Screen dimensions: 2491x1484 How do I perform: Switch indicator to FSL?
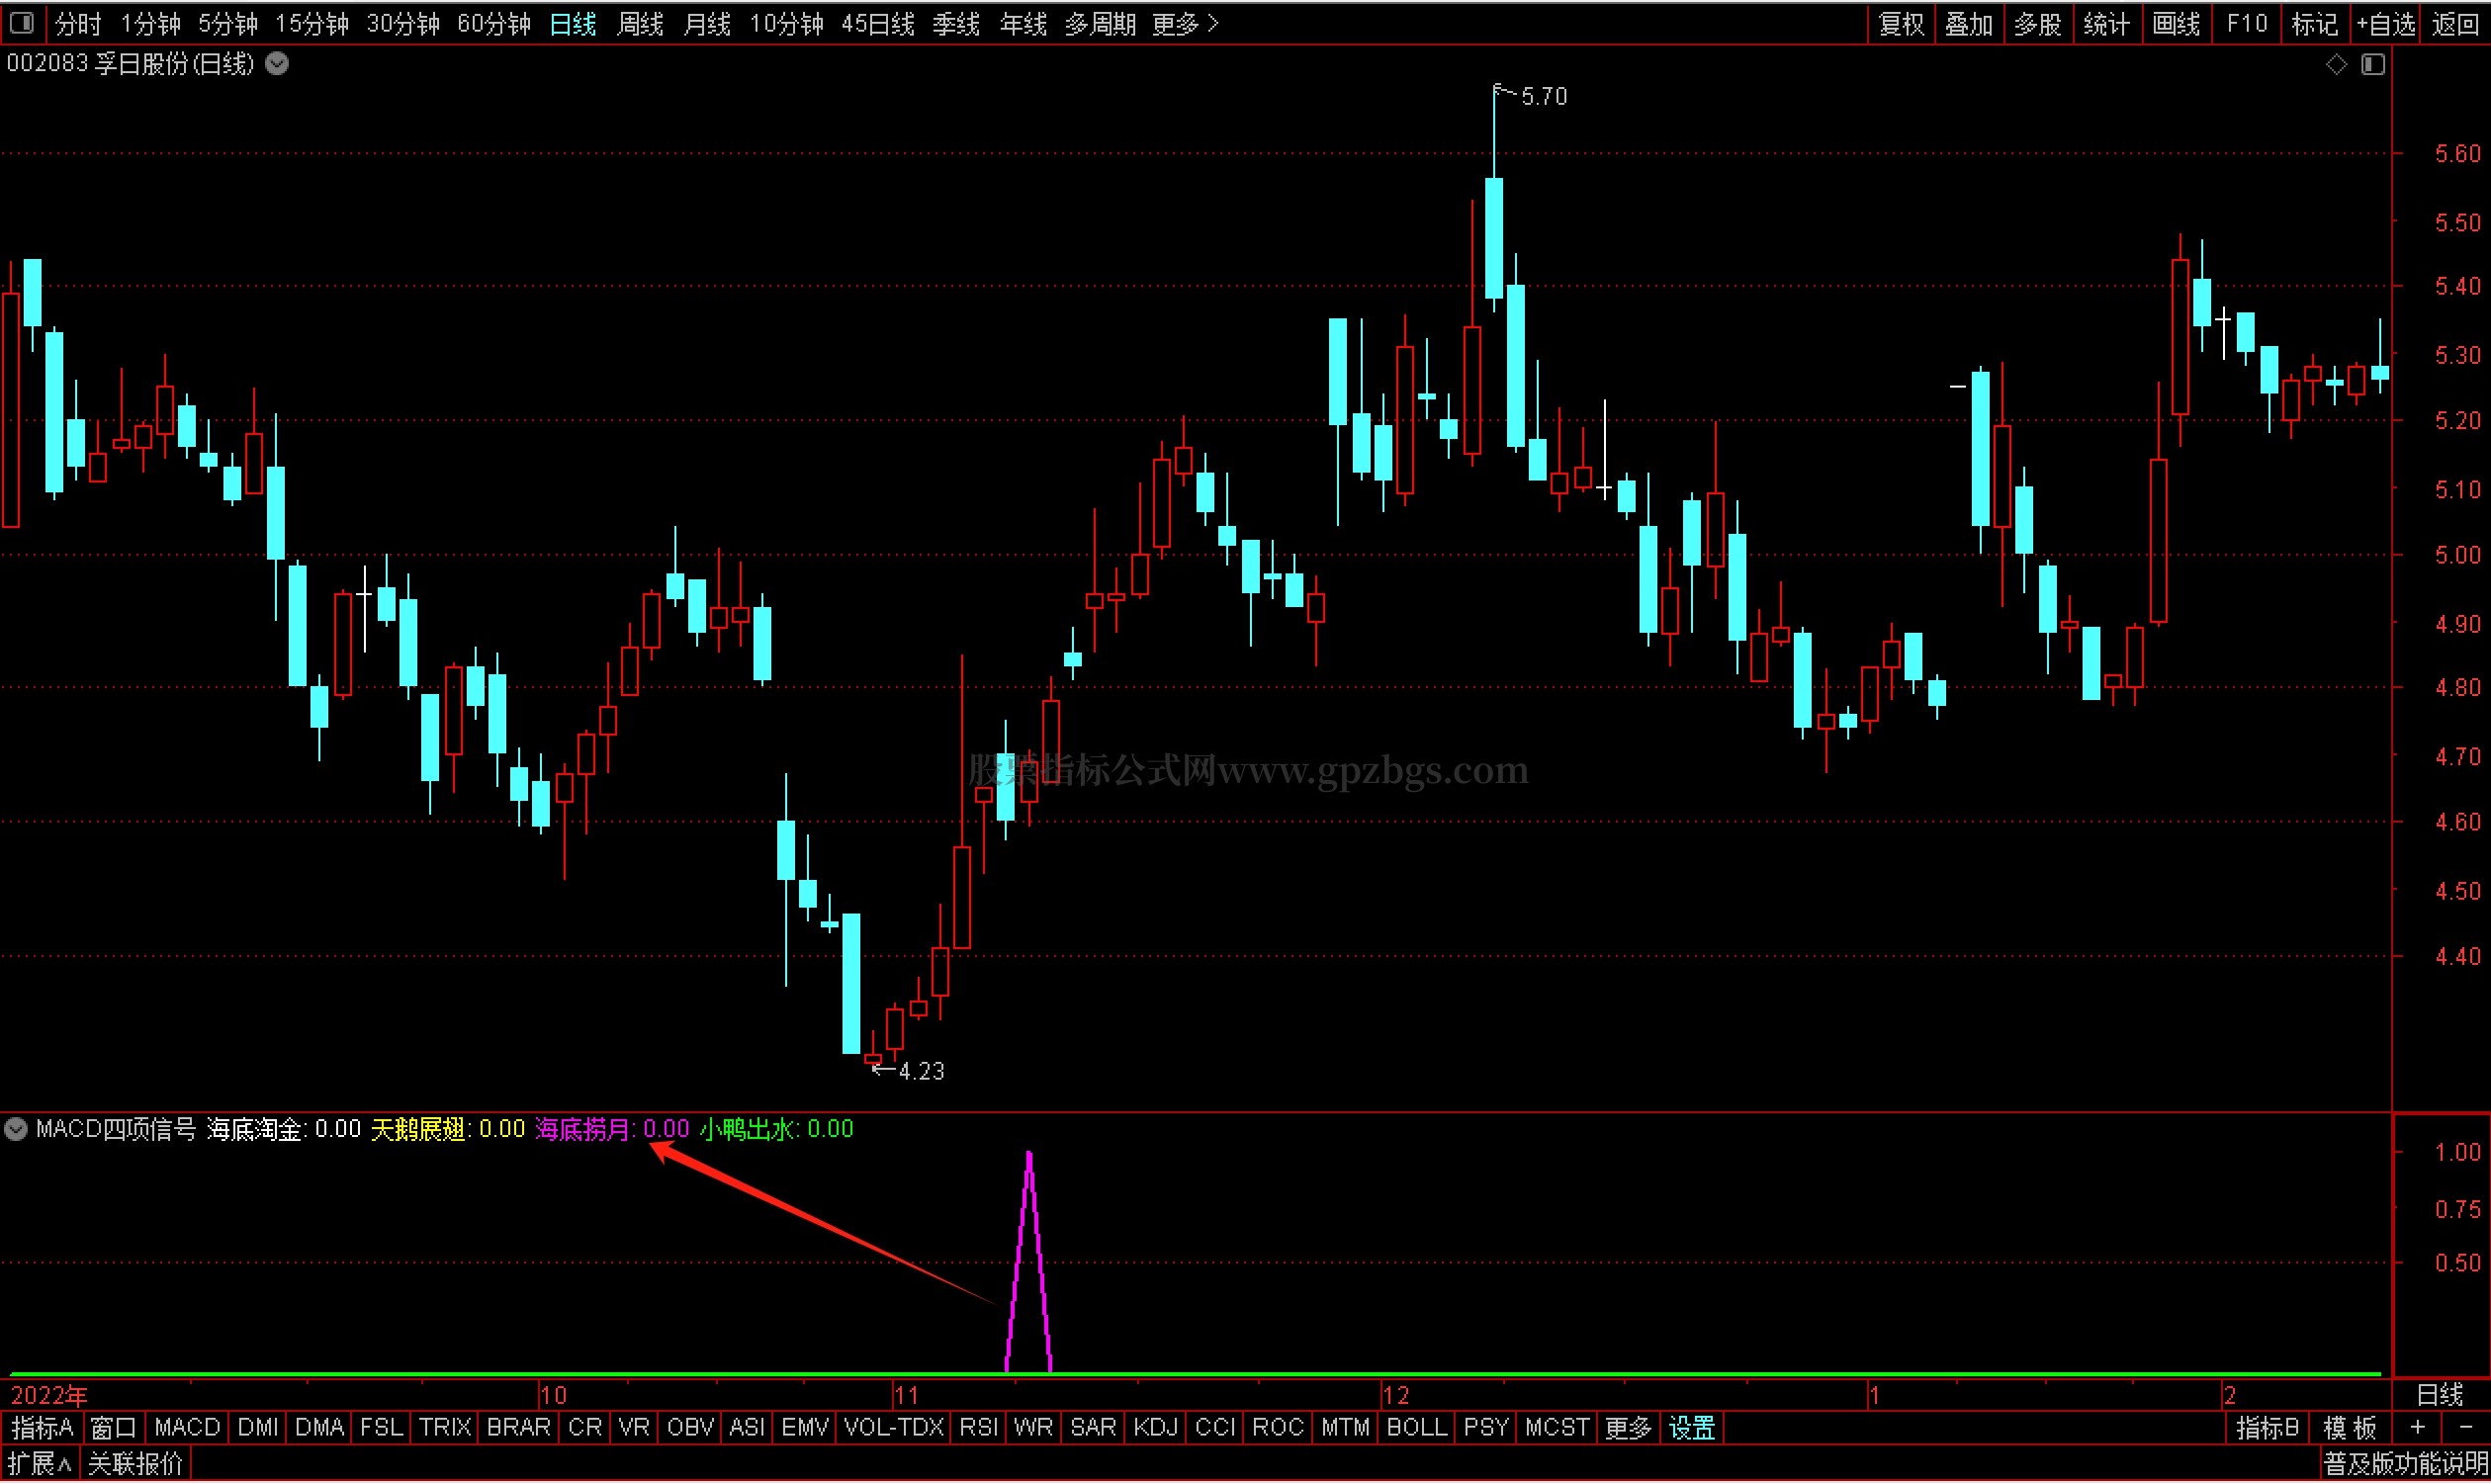pos(381,1430)
